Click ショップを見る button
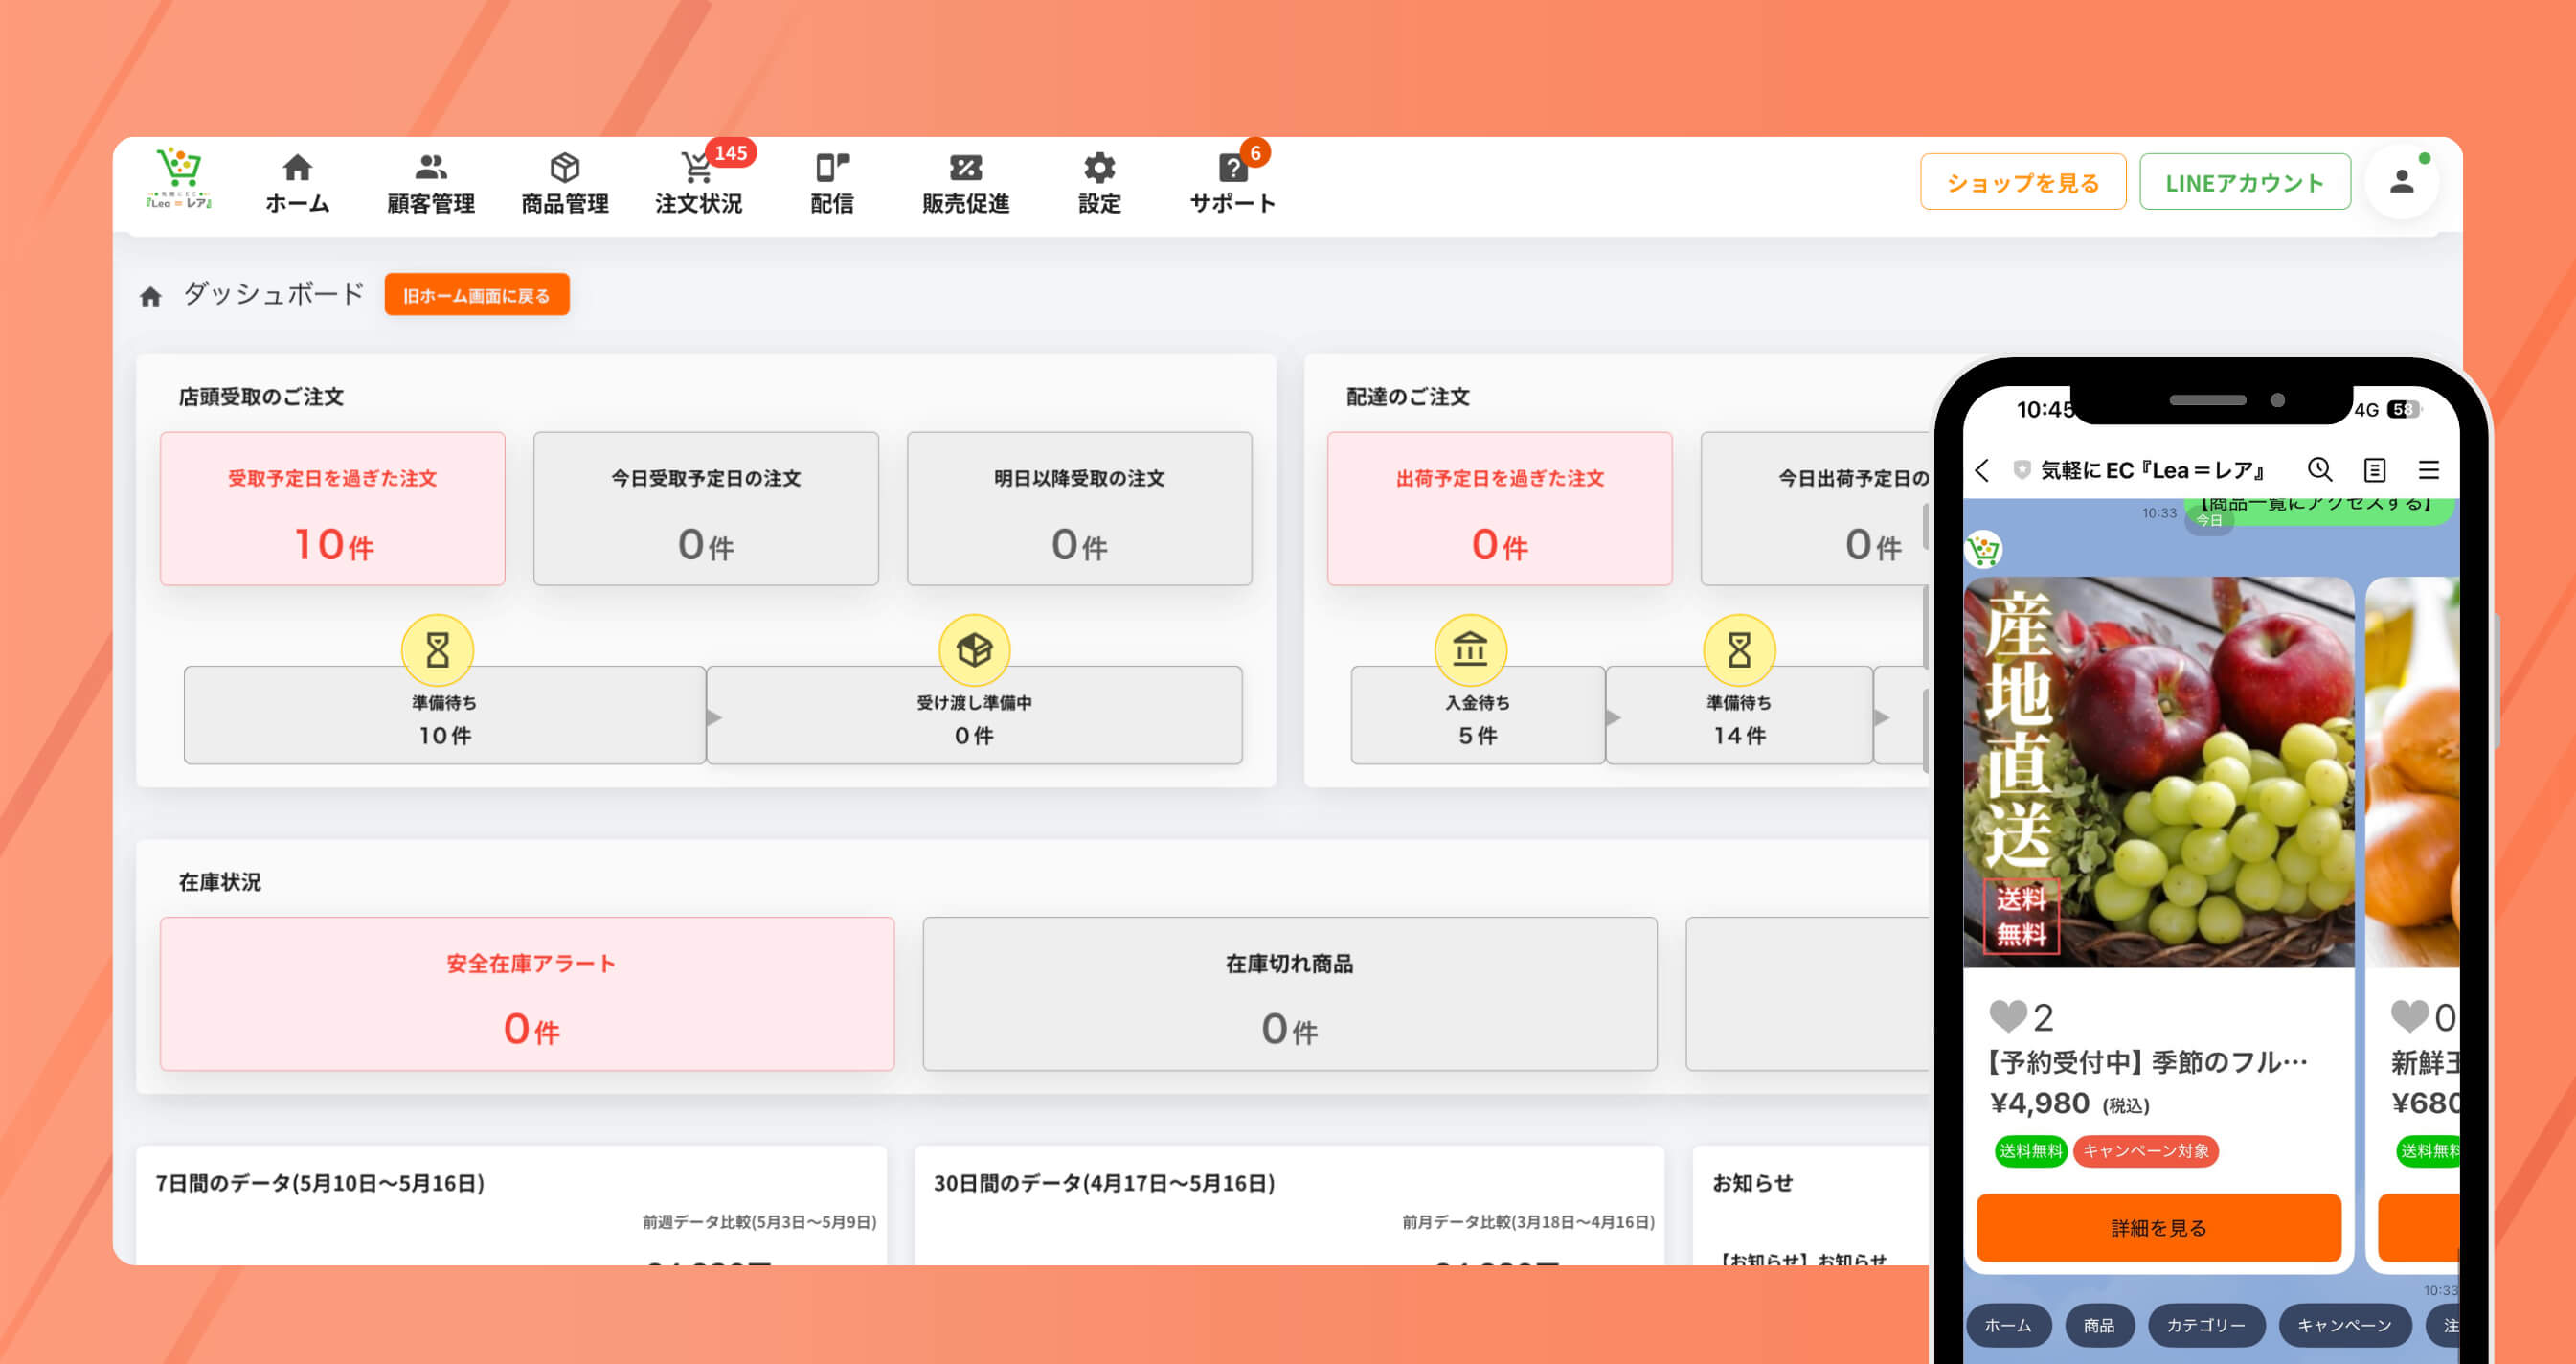The width and height of the screenshot is (2576, 1364). [2022, 182]
